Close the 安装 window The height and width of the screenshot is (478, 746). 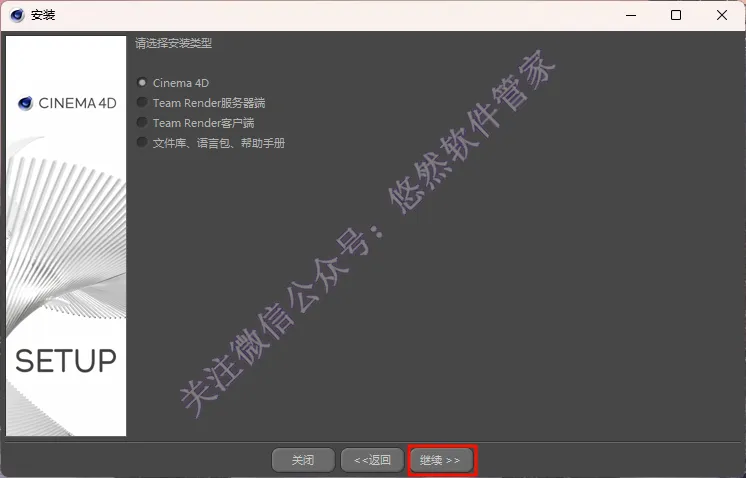click(x=722, y=15)
